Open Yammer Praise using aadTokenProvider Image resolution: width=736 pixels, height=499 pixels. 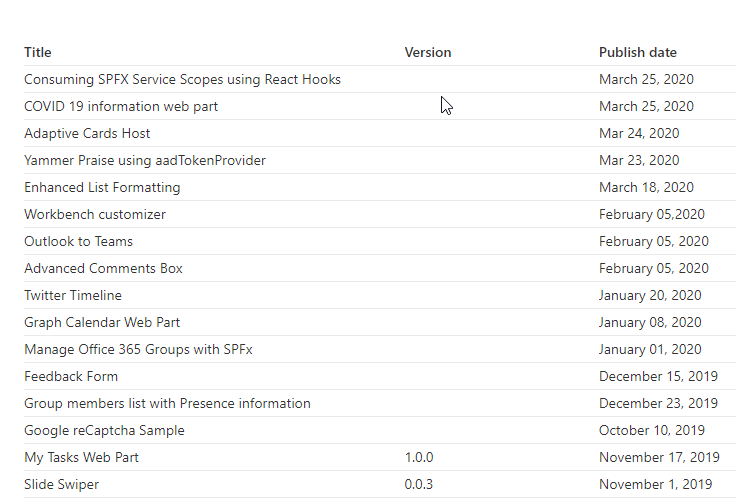point(145,161)
